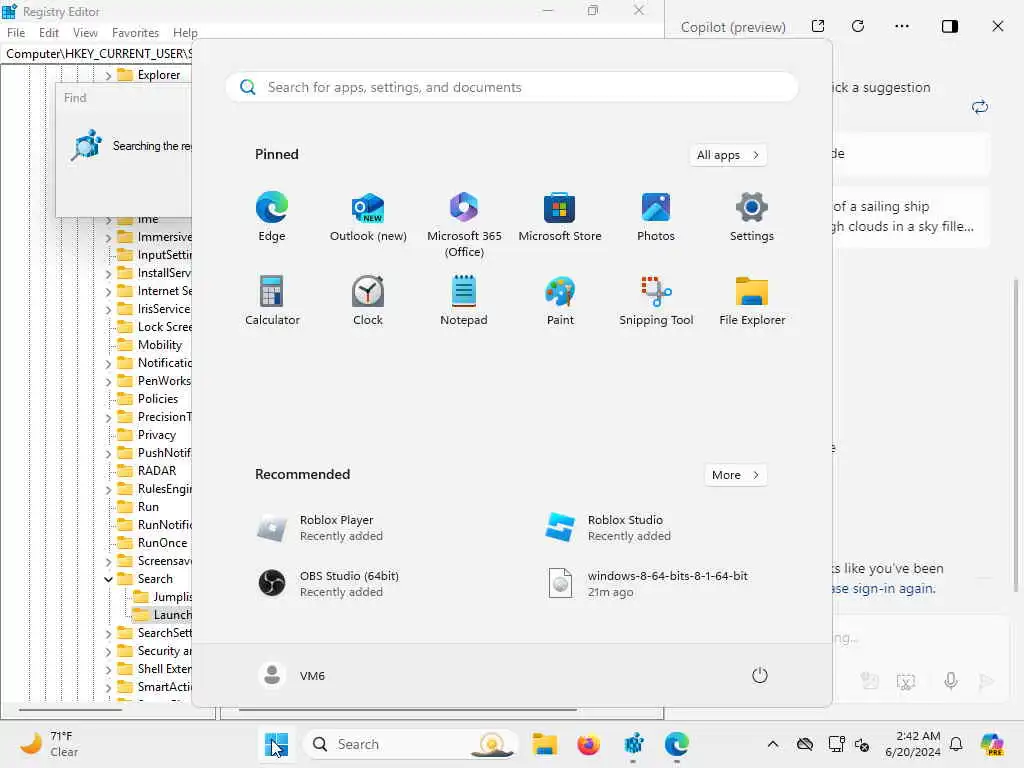The image size is (1024, 768).
Task: Open Settings from pinned apps
Action: click(752, 217)
